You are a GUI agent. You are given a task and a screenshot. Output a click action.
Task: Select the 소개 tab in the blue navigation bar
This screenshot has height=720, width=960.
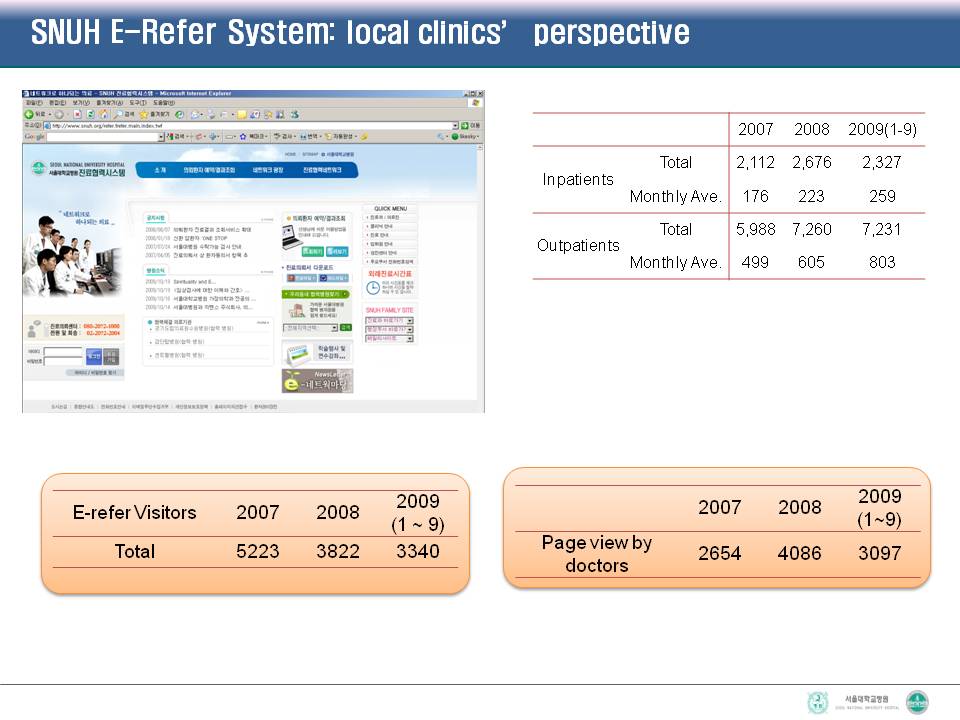[160, 170]
